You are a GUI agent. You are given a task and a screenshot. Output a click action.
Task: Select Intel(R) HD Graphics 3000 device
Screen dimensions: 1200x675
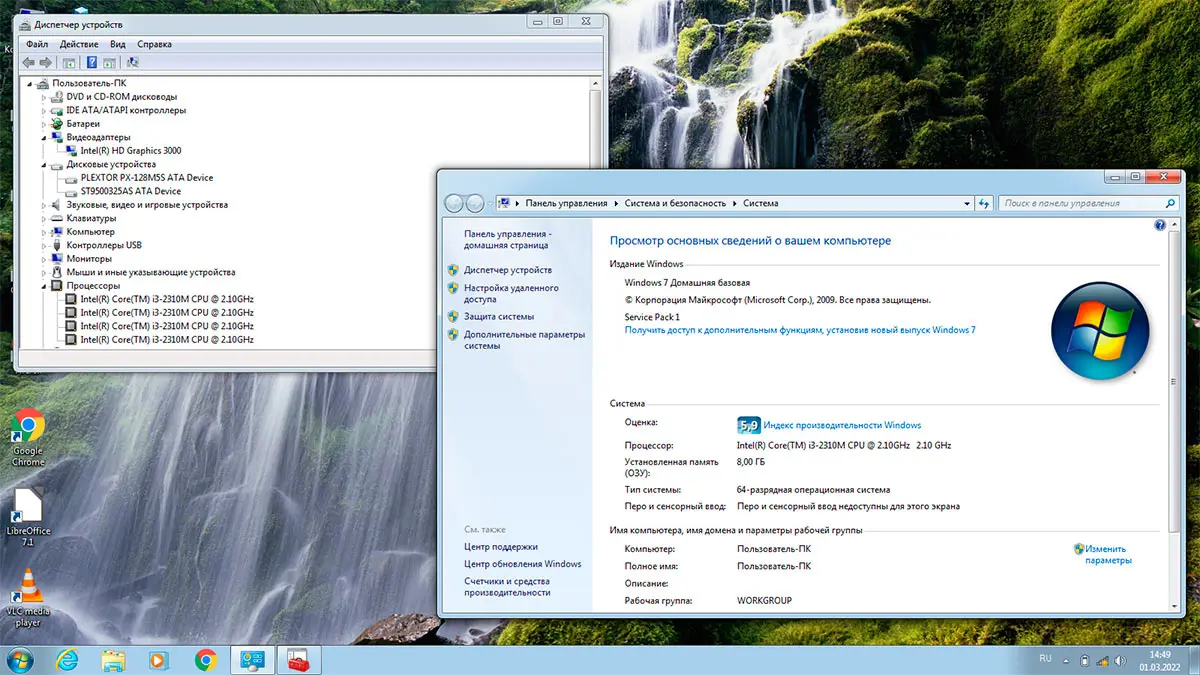click(130, 151)
